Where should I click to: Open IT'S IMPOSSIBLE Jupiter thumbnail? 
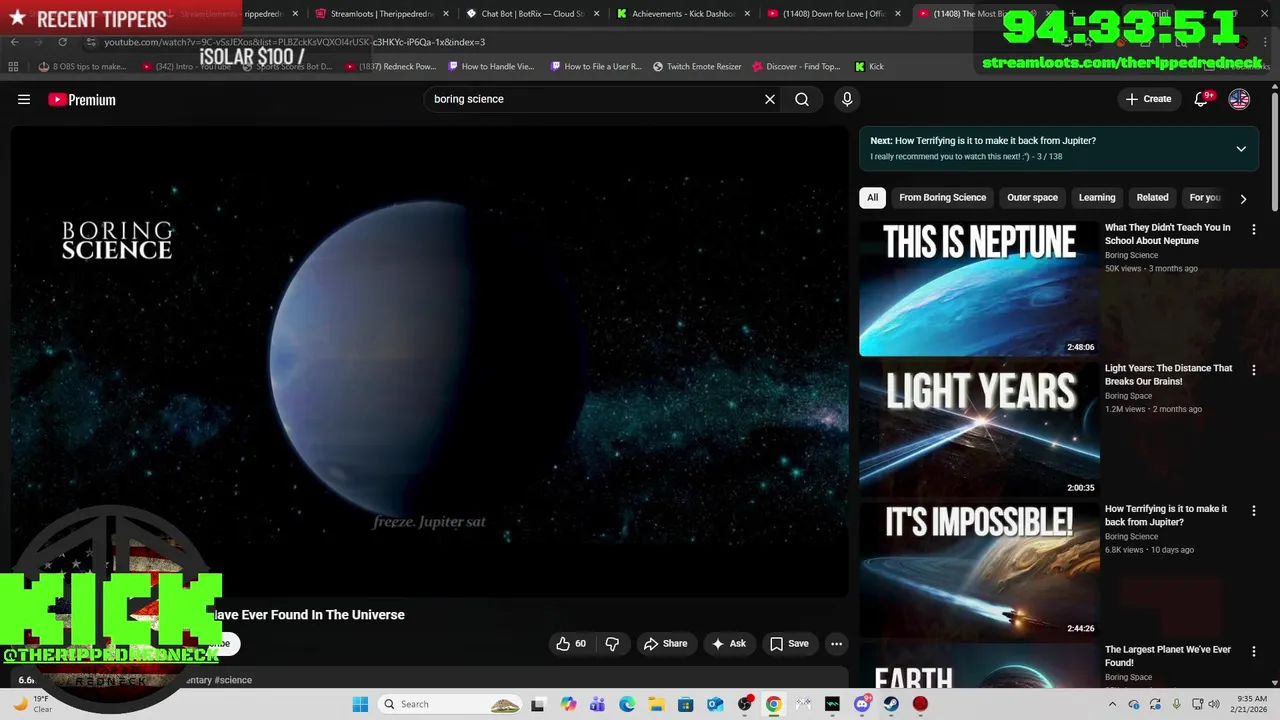979,570
